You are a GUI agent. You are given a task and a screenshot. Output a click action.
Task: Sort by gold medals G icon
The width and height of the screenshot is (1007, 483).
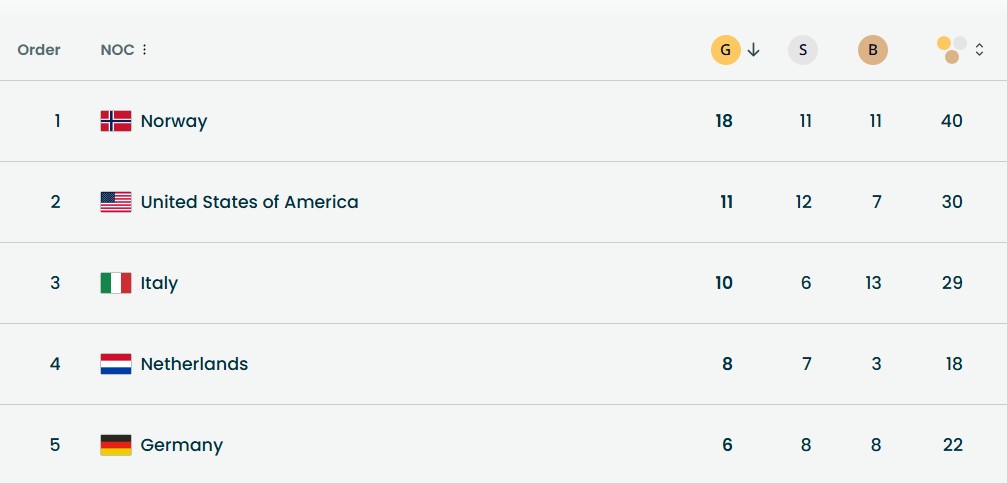[726, 50]
